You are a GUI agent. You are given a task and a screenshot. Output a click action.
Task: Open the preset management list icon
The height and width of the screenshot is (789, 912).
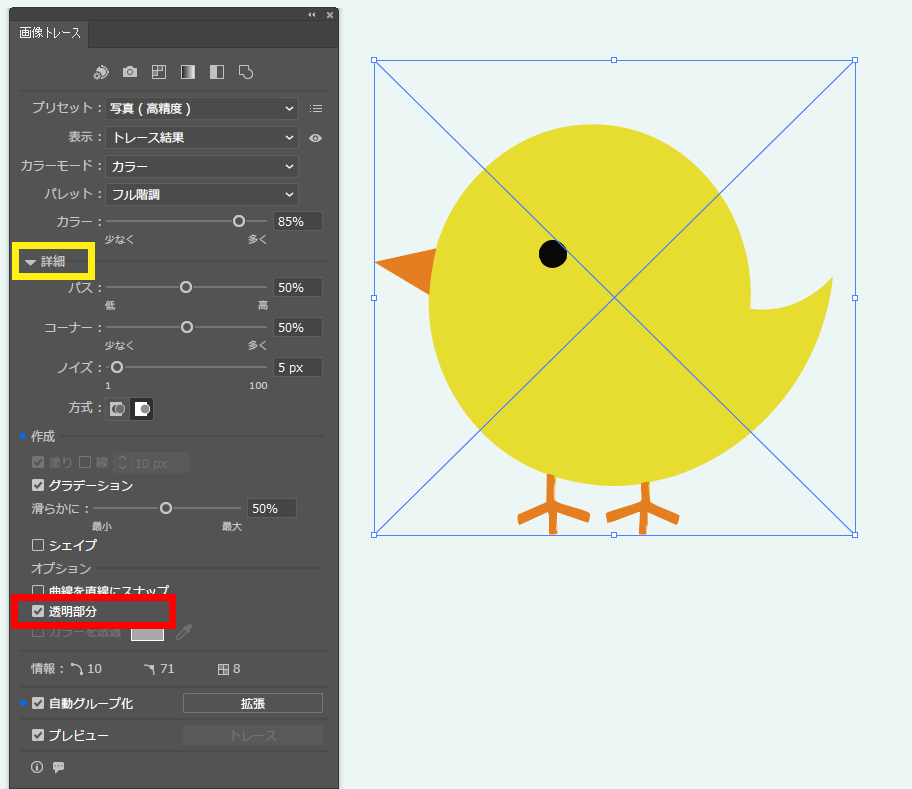click(x=316, y=109)
